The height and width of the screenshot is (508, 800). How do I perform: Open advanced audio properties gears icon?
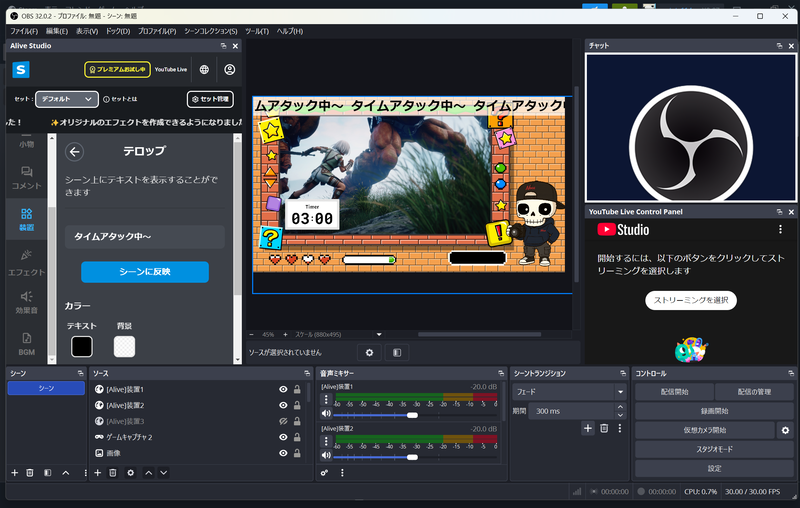pos(324,473)
